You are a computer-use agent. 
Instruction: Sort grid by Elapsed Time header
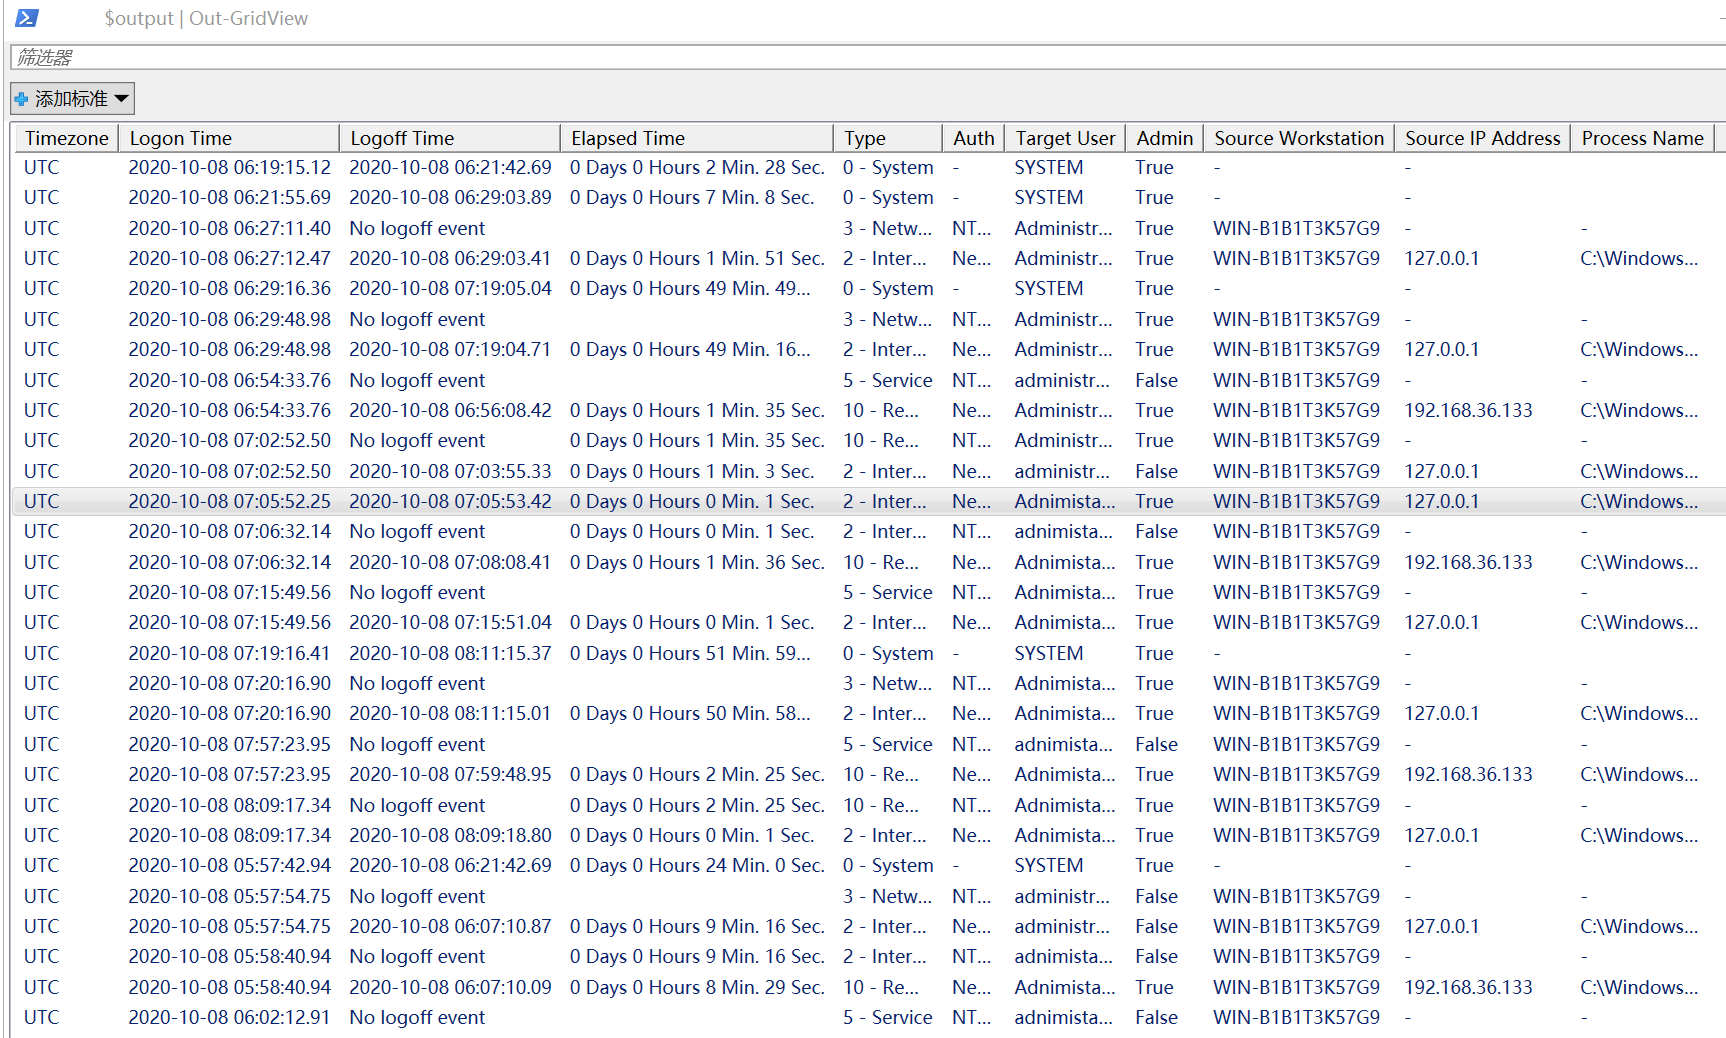(696, 138)
